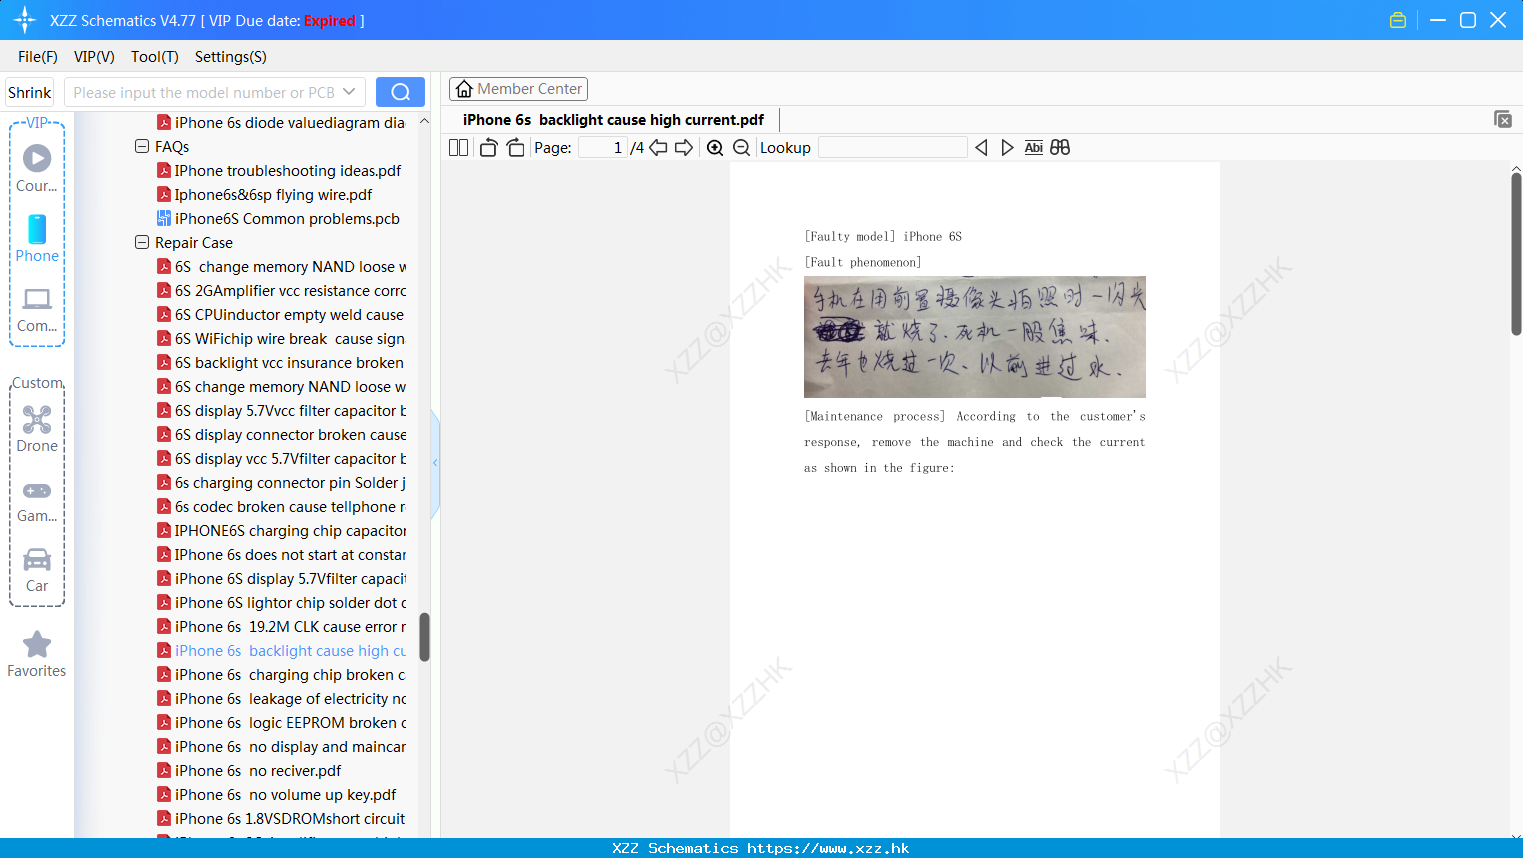Click the XZZ logo icon
The image size is (1523, 858).
coord(25,20)
